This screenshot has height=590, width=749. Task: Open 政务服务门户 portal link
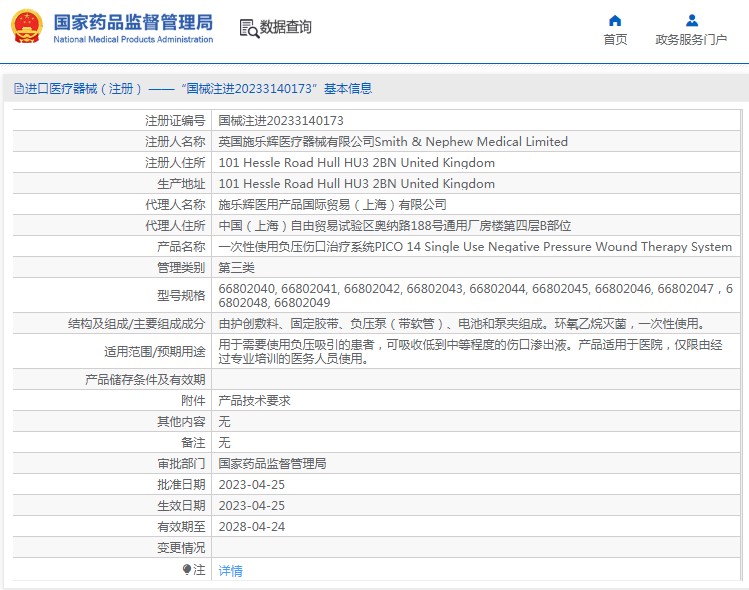point(691,40)
